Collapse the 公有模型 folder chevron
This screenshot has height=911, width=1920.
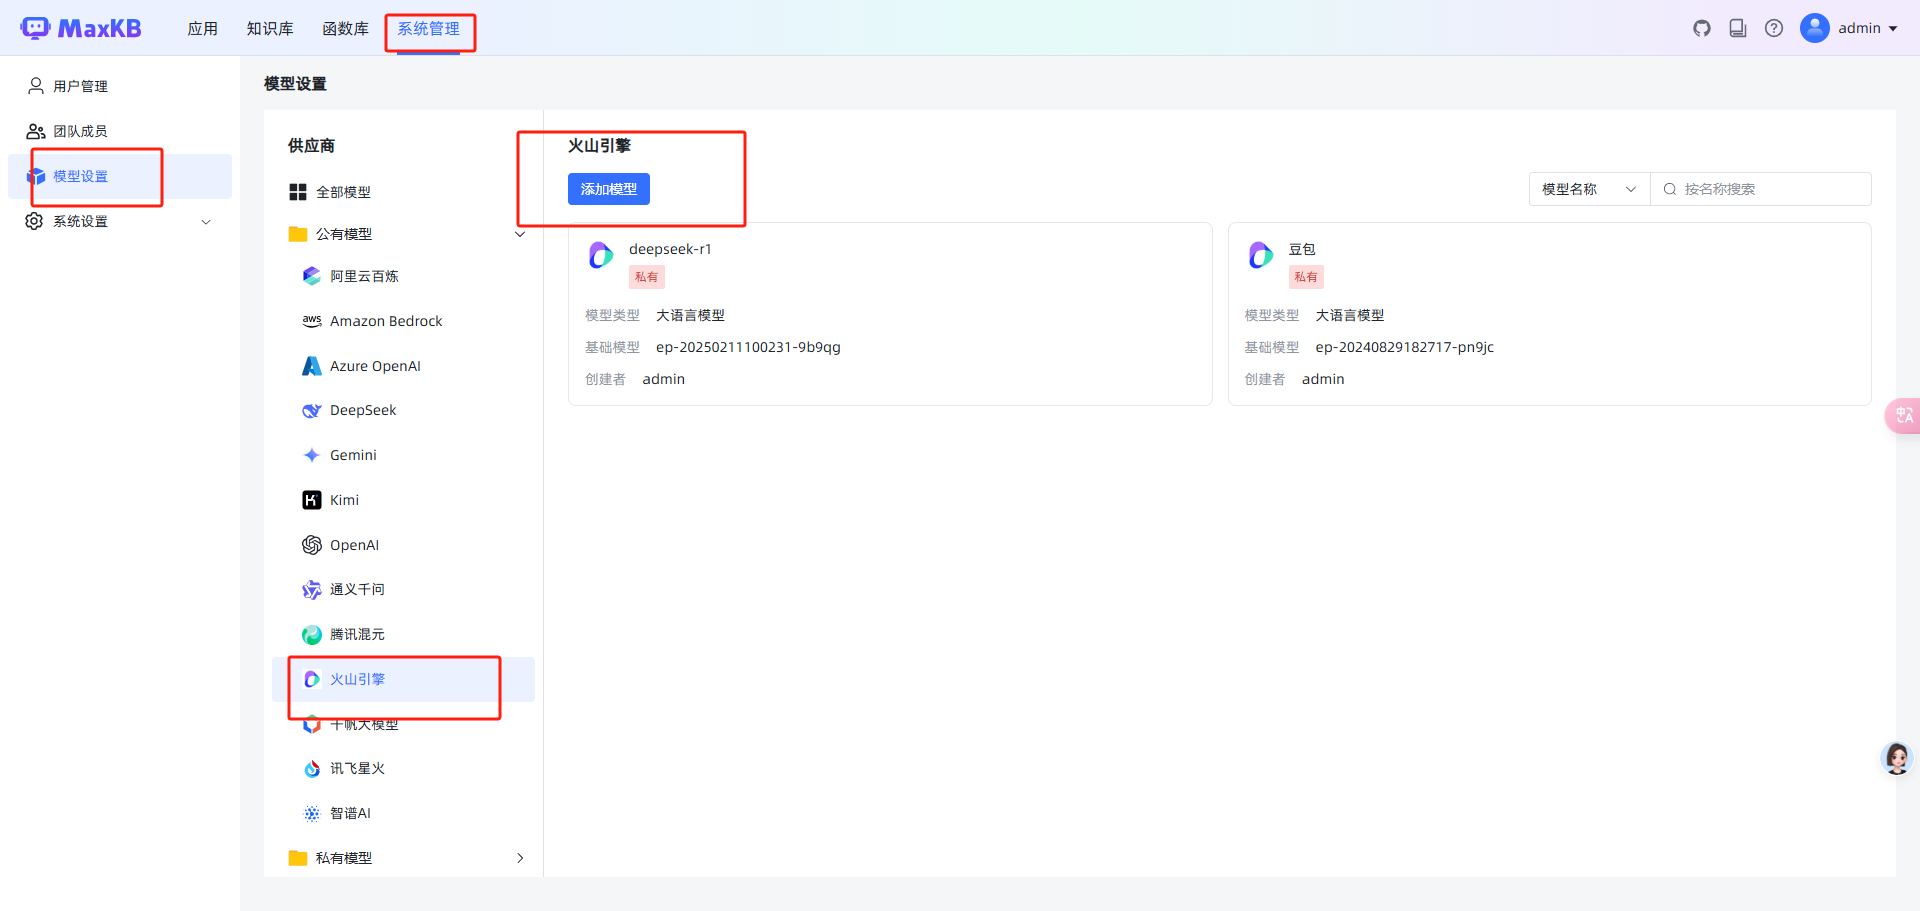click(520, 234)
